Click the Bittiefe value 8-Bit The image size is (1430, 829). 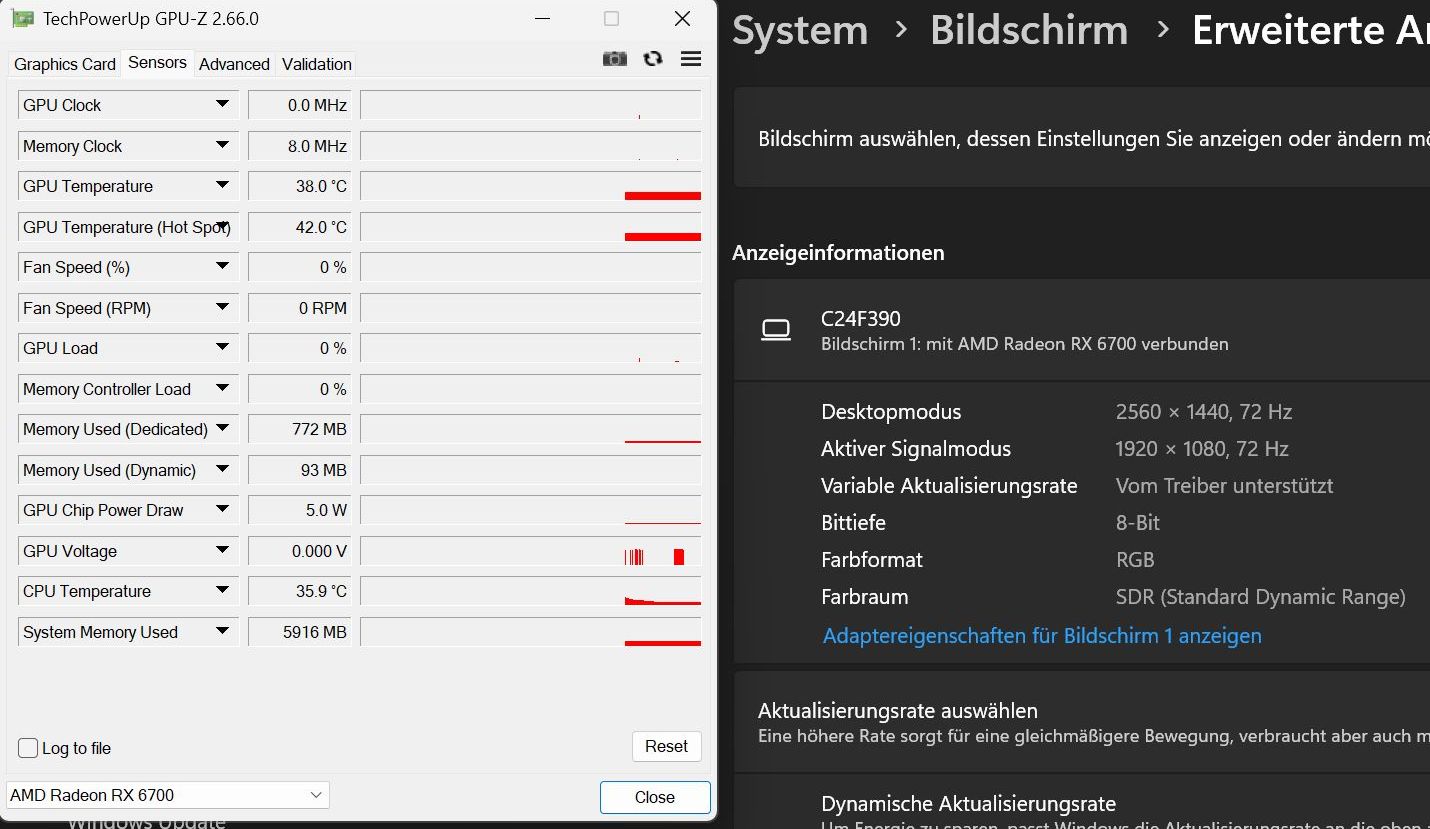(1138, 523)
